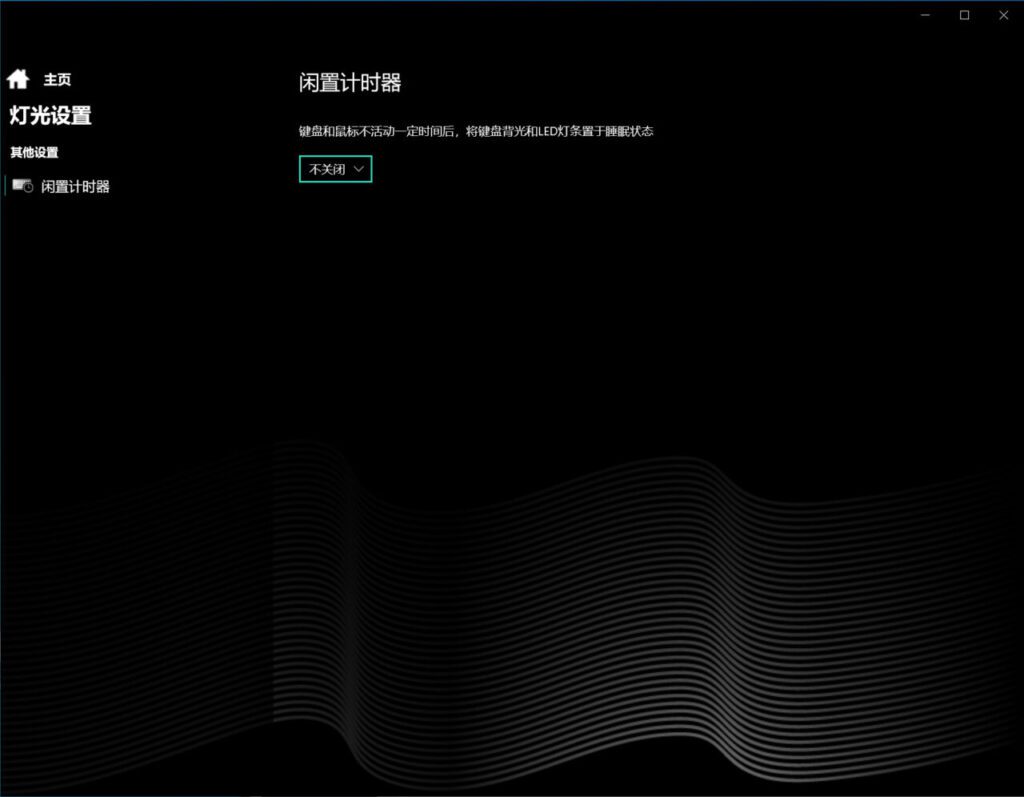Click the 其他设置 section label

pos(34,153)
